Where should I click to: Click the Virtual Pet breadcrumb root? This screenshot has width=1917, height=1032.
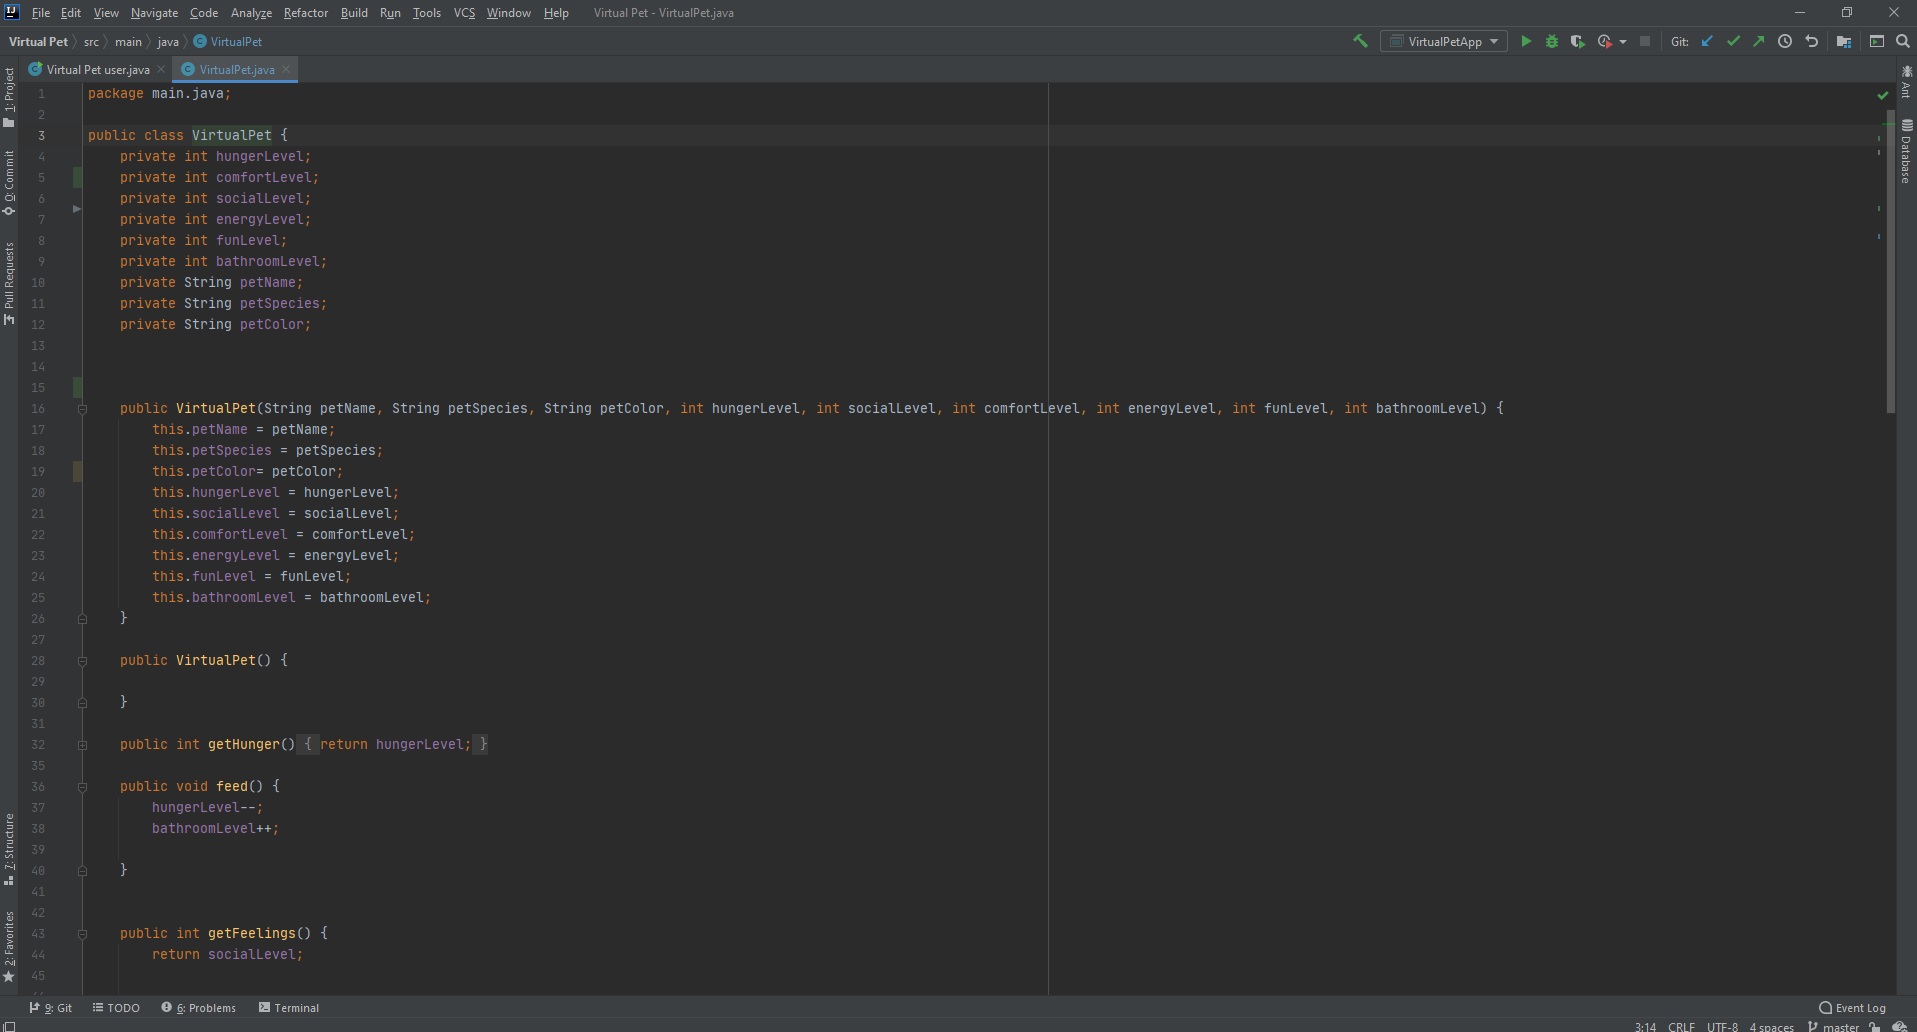click(38, 41)
